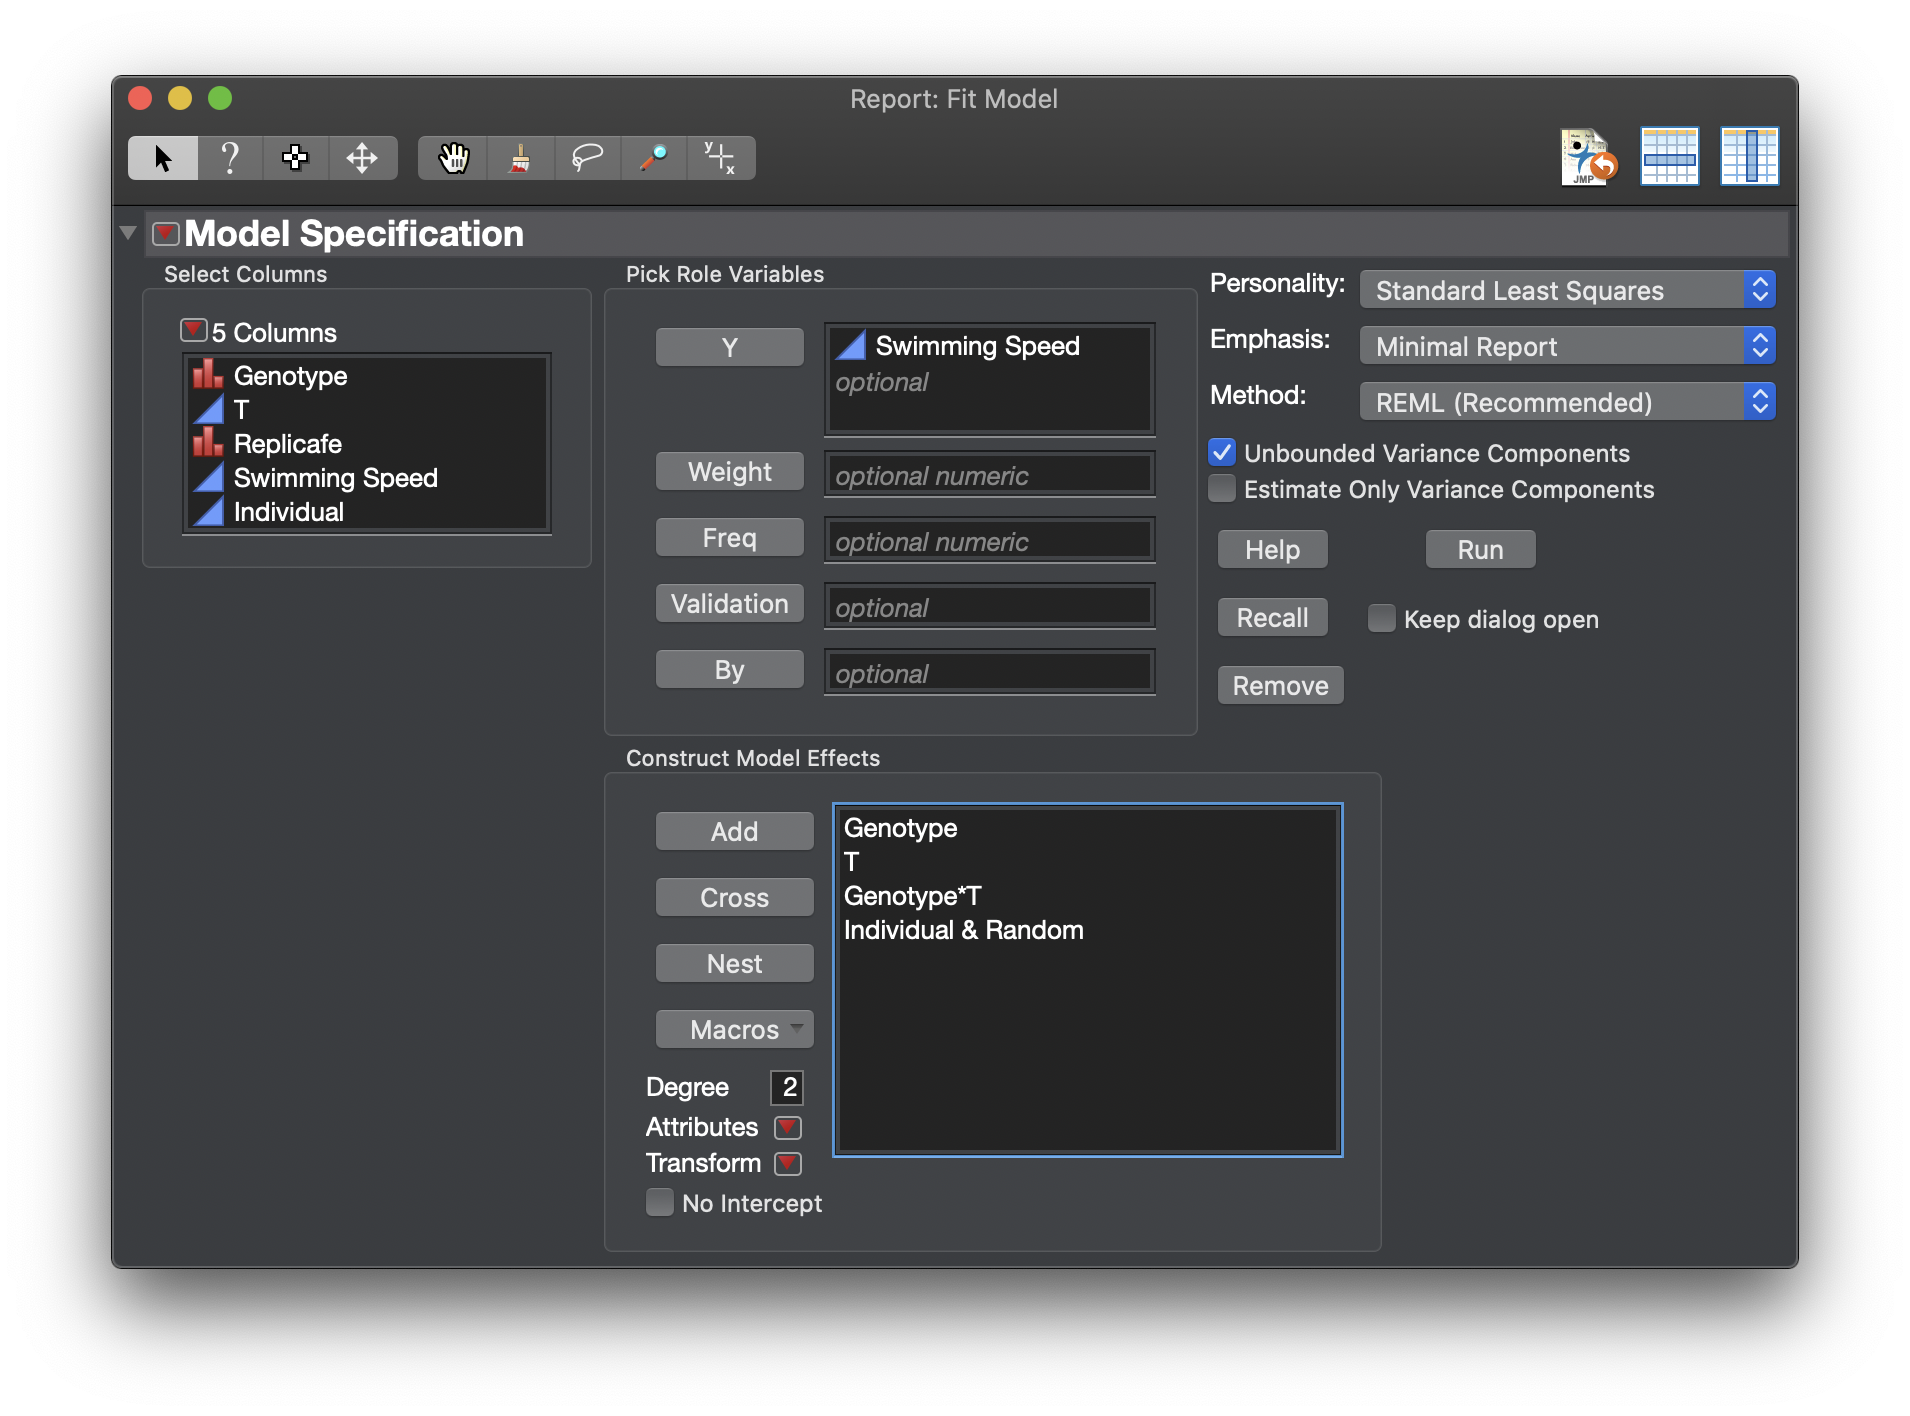1910x1416 pixels.
Task: Choose the brush tool in the toolbar
Action: click(521, 157)
